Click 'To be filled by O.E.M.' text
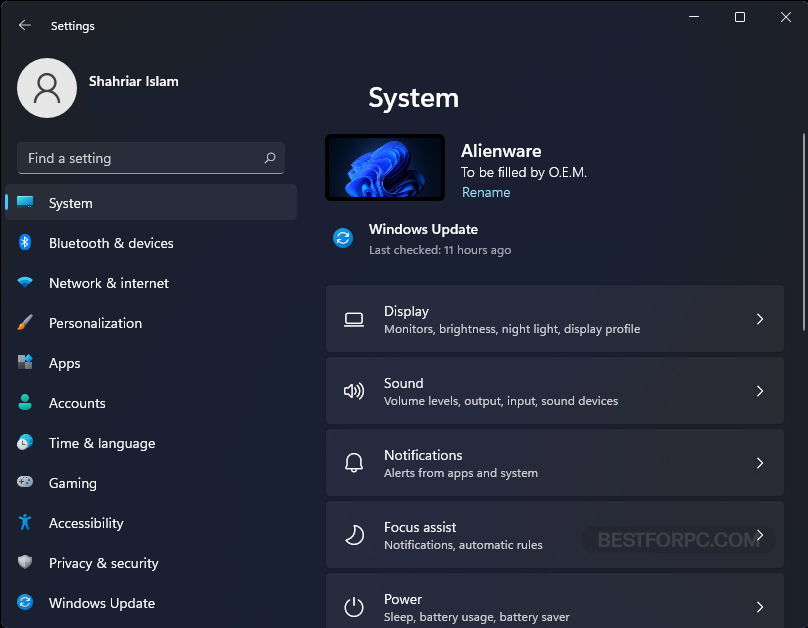 coord(524,172)
